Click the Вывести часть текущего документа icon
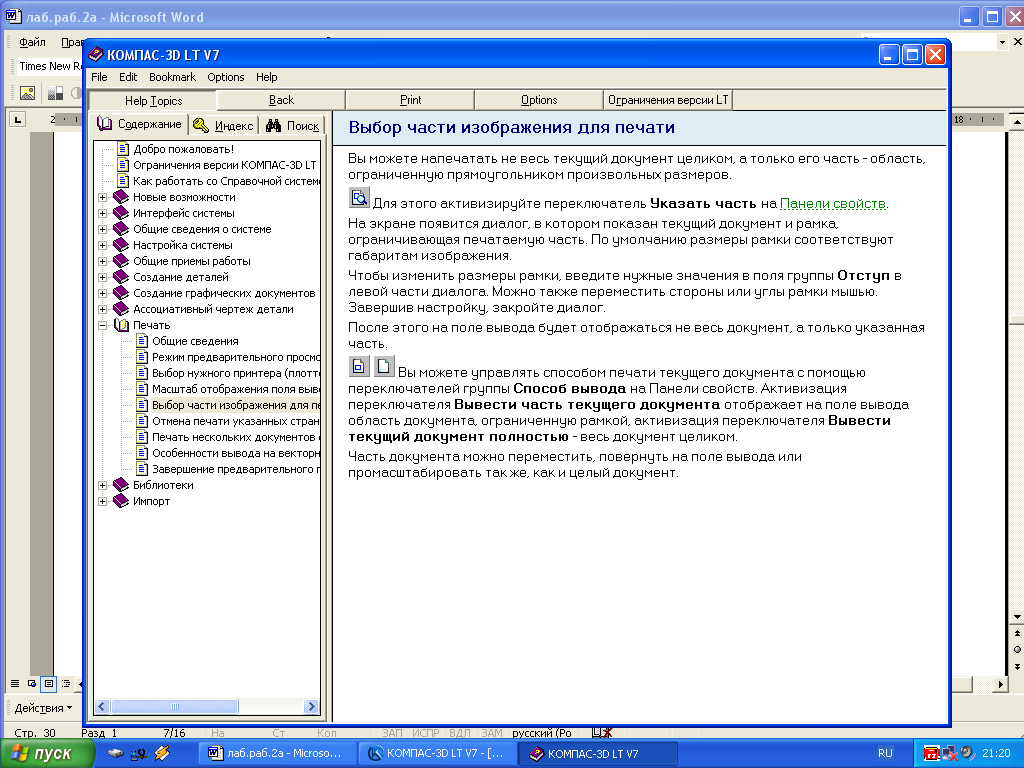The image size is (1024, 768). [x=359, y=367]
